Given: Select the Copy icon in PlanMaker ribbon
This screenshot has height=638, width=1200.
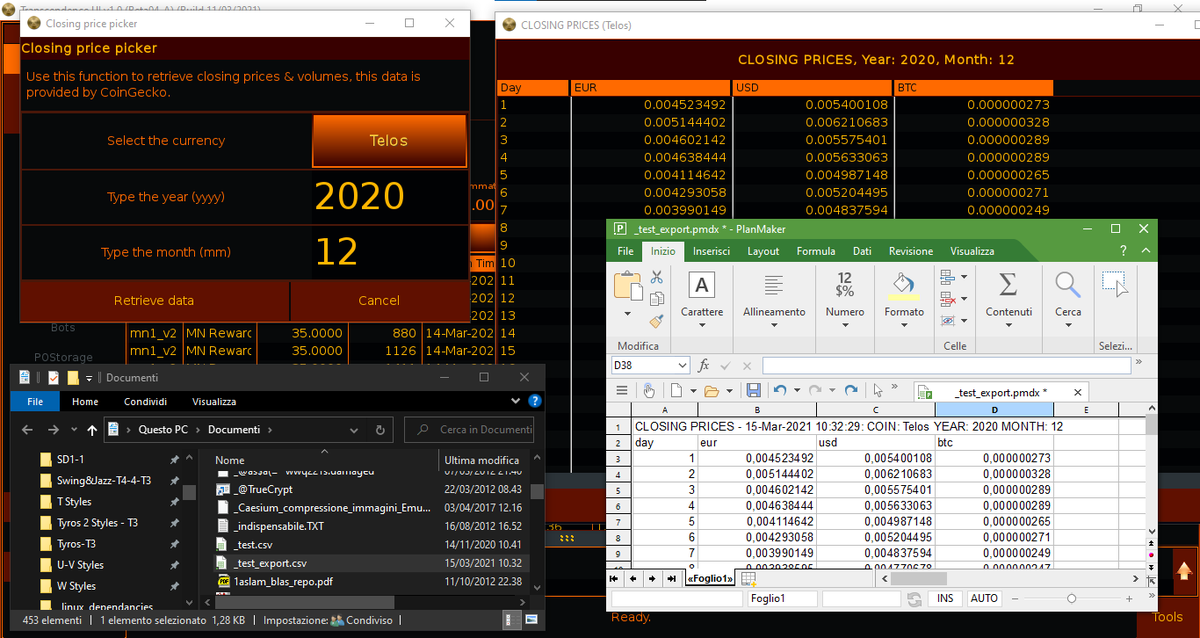Looking at the screenshot, I should click(x=657, y=300).
